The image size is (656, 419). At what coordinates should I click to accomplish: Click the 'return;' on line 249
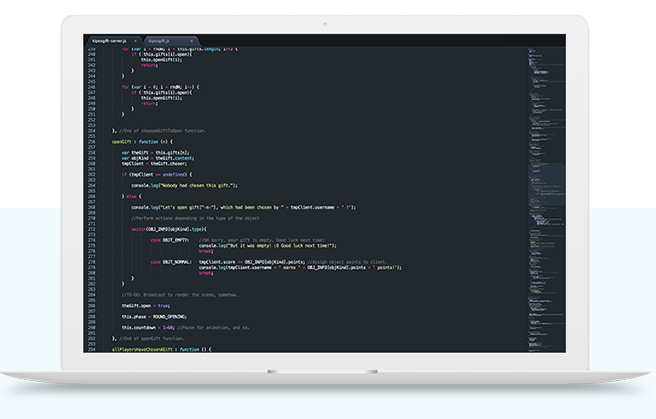pyautogui.click(x=149, y=103)
